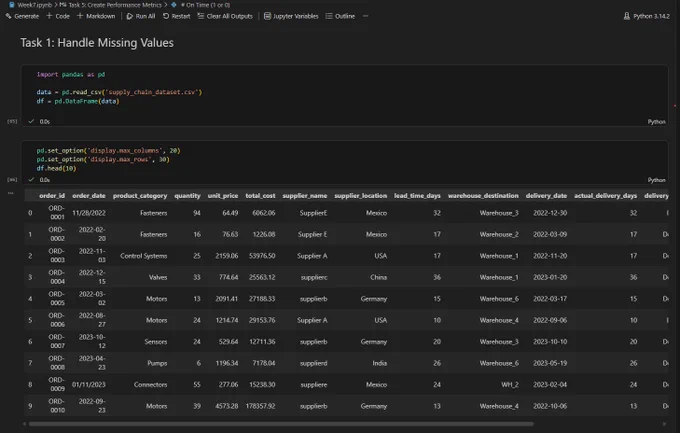The image size is (680, 433).
Task: Click the quantity column header
Action: [187, 196]
